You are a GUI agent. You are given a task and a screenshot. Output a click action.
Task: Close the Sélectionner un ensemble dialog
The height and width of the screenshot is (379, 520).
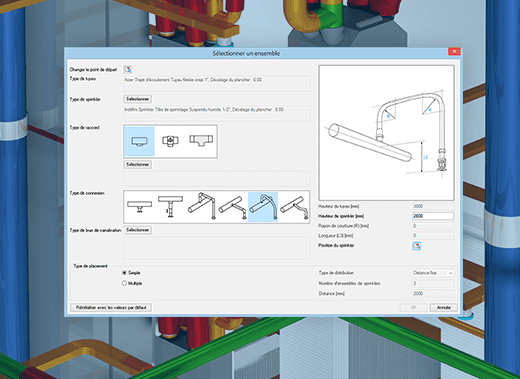coord(454,51)
